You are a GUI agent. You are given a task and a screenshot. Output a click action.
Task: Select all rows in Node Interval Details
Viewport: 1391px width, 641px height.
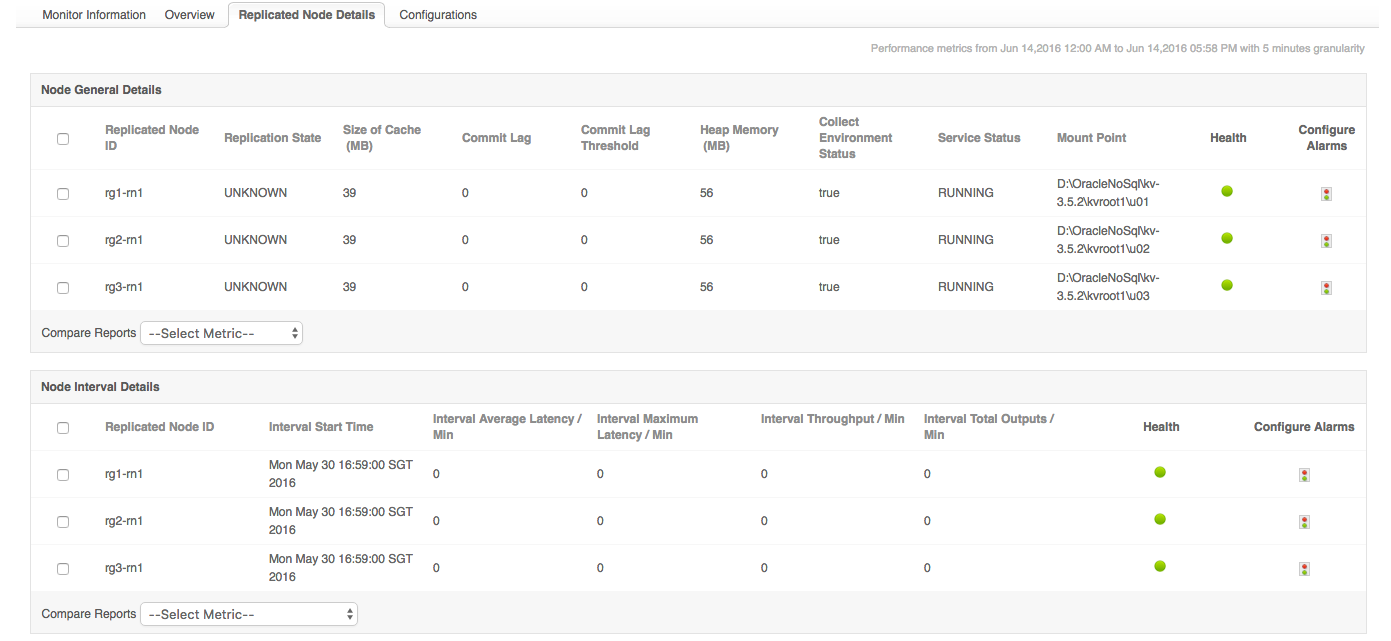coord(63,428)
